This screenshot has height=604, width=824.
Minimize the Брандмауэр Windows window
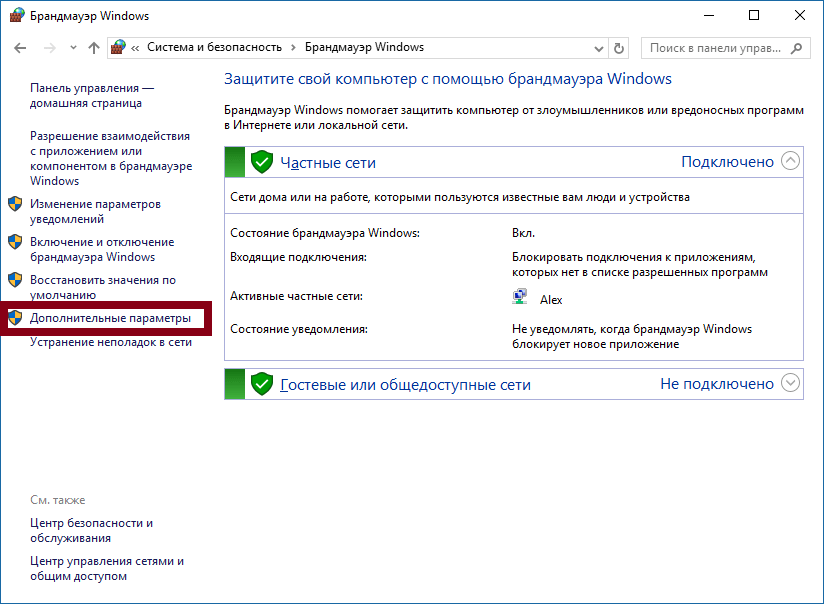pos(709,15)
